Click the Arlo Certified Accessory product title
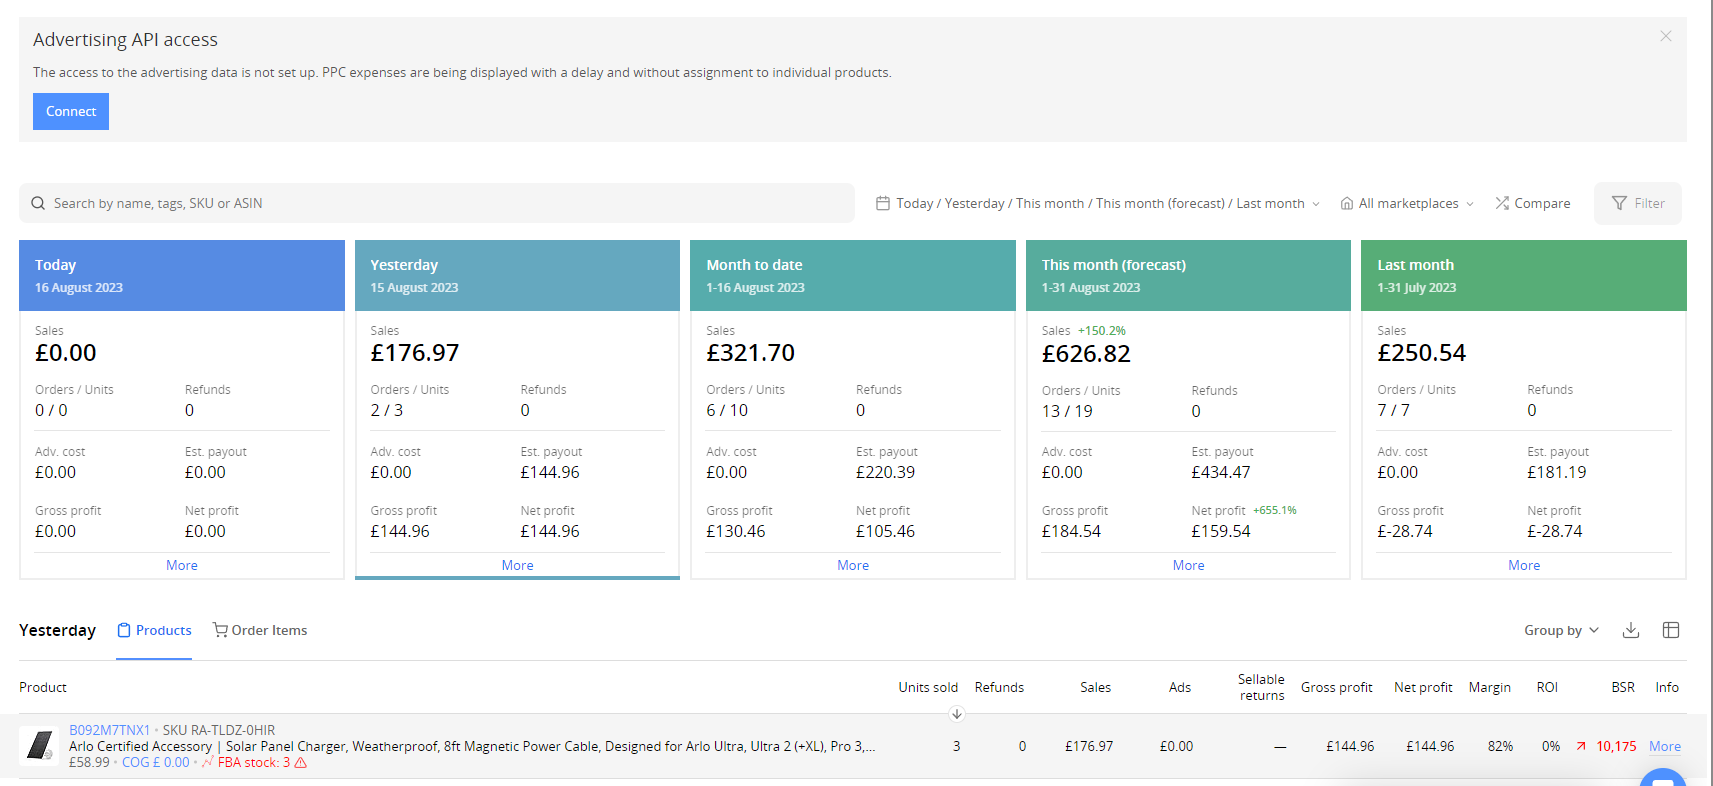 point(472,746)
